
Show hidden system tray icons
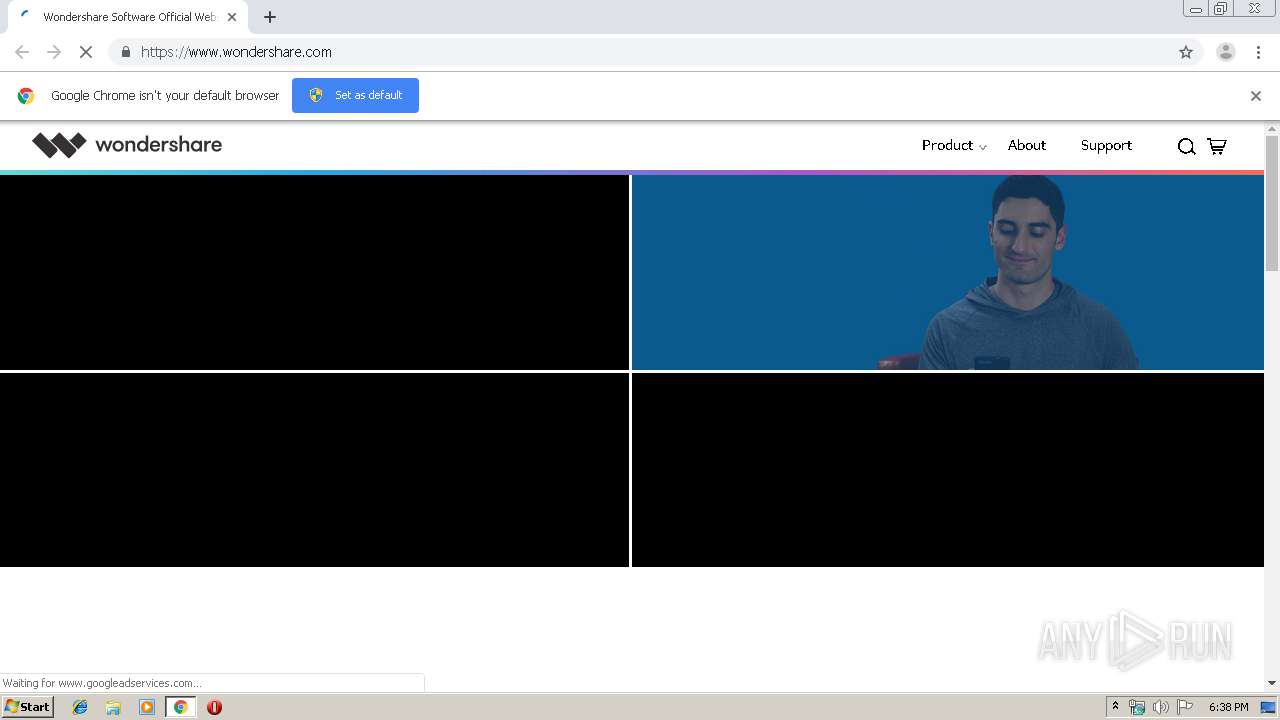(1115, 707)
